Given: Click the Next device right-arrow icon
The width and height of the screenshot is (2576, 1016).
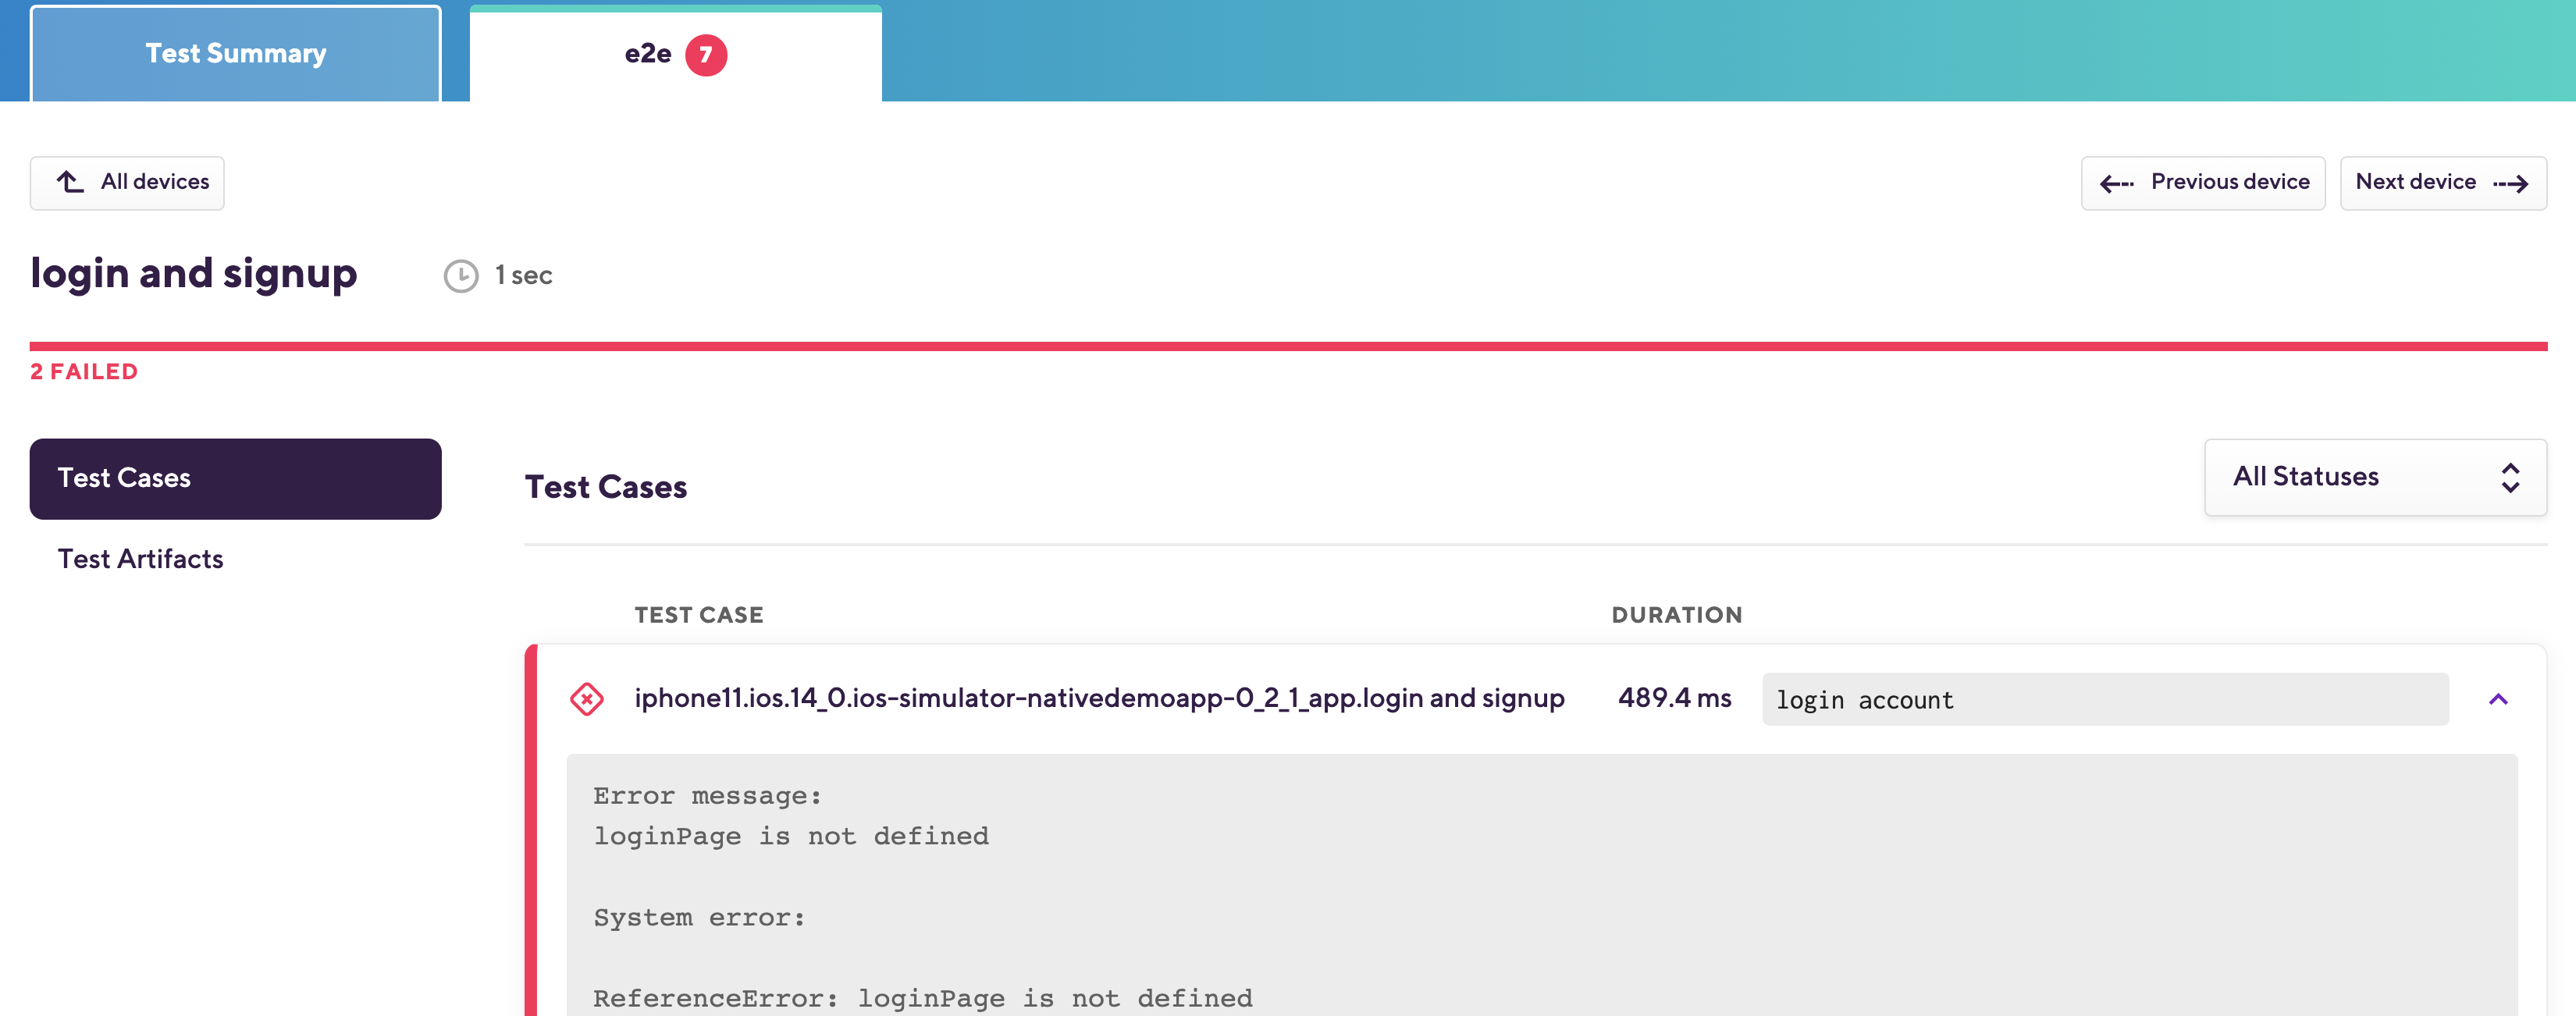Looking at the screenshot, I should tap(2510, 183).
